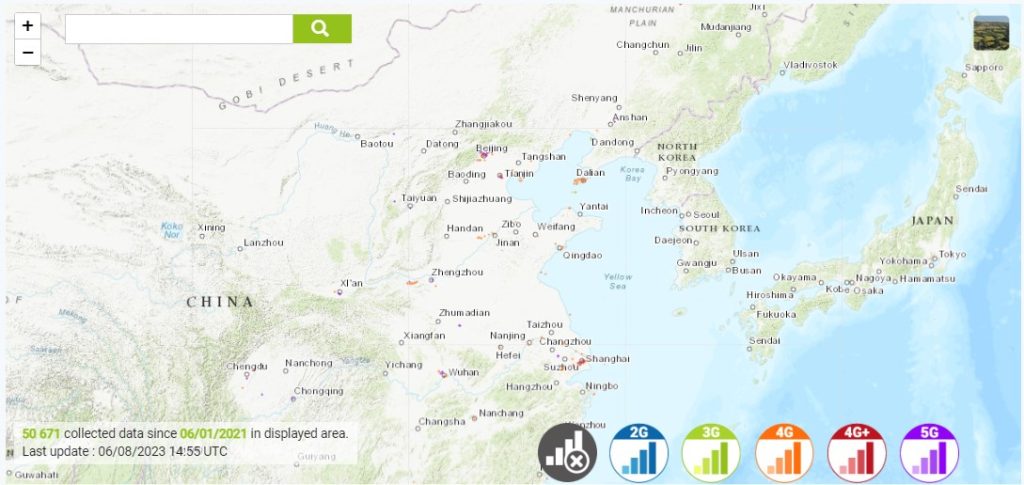Click the Hangzhou city label
The image size is (1024, 485).
click(529, 387)
